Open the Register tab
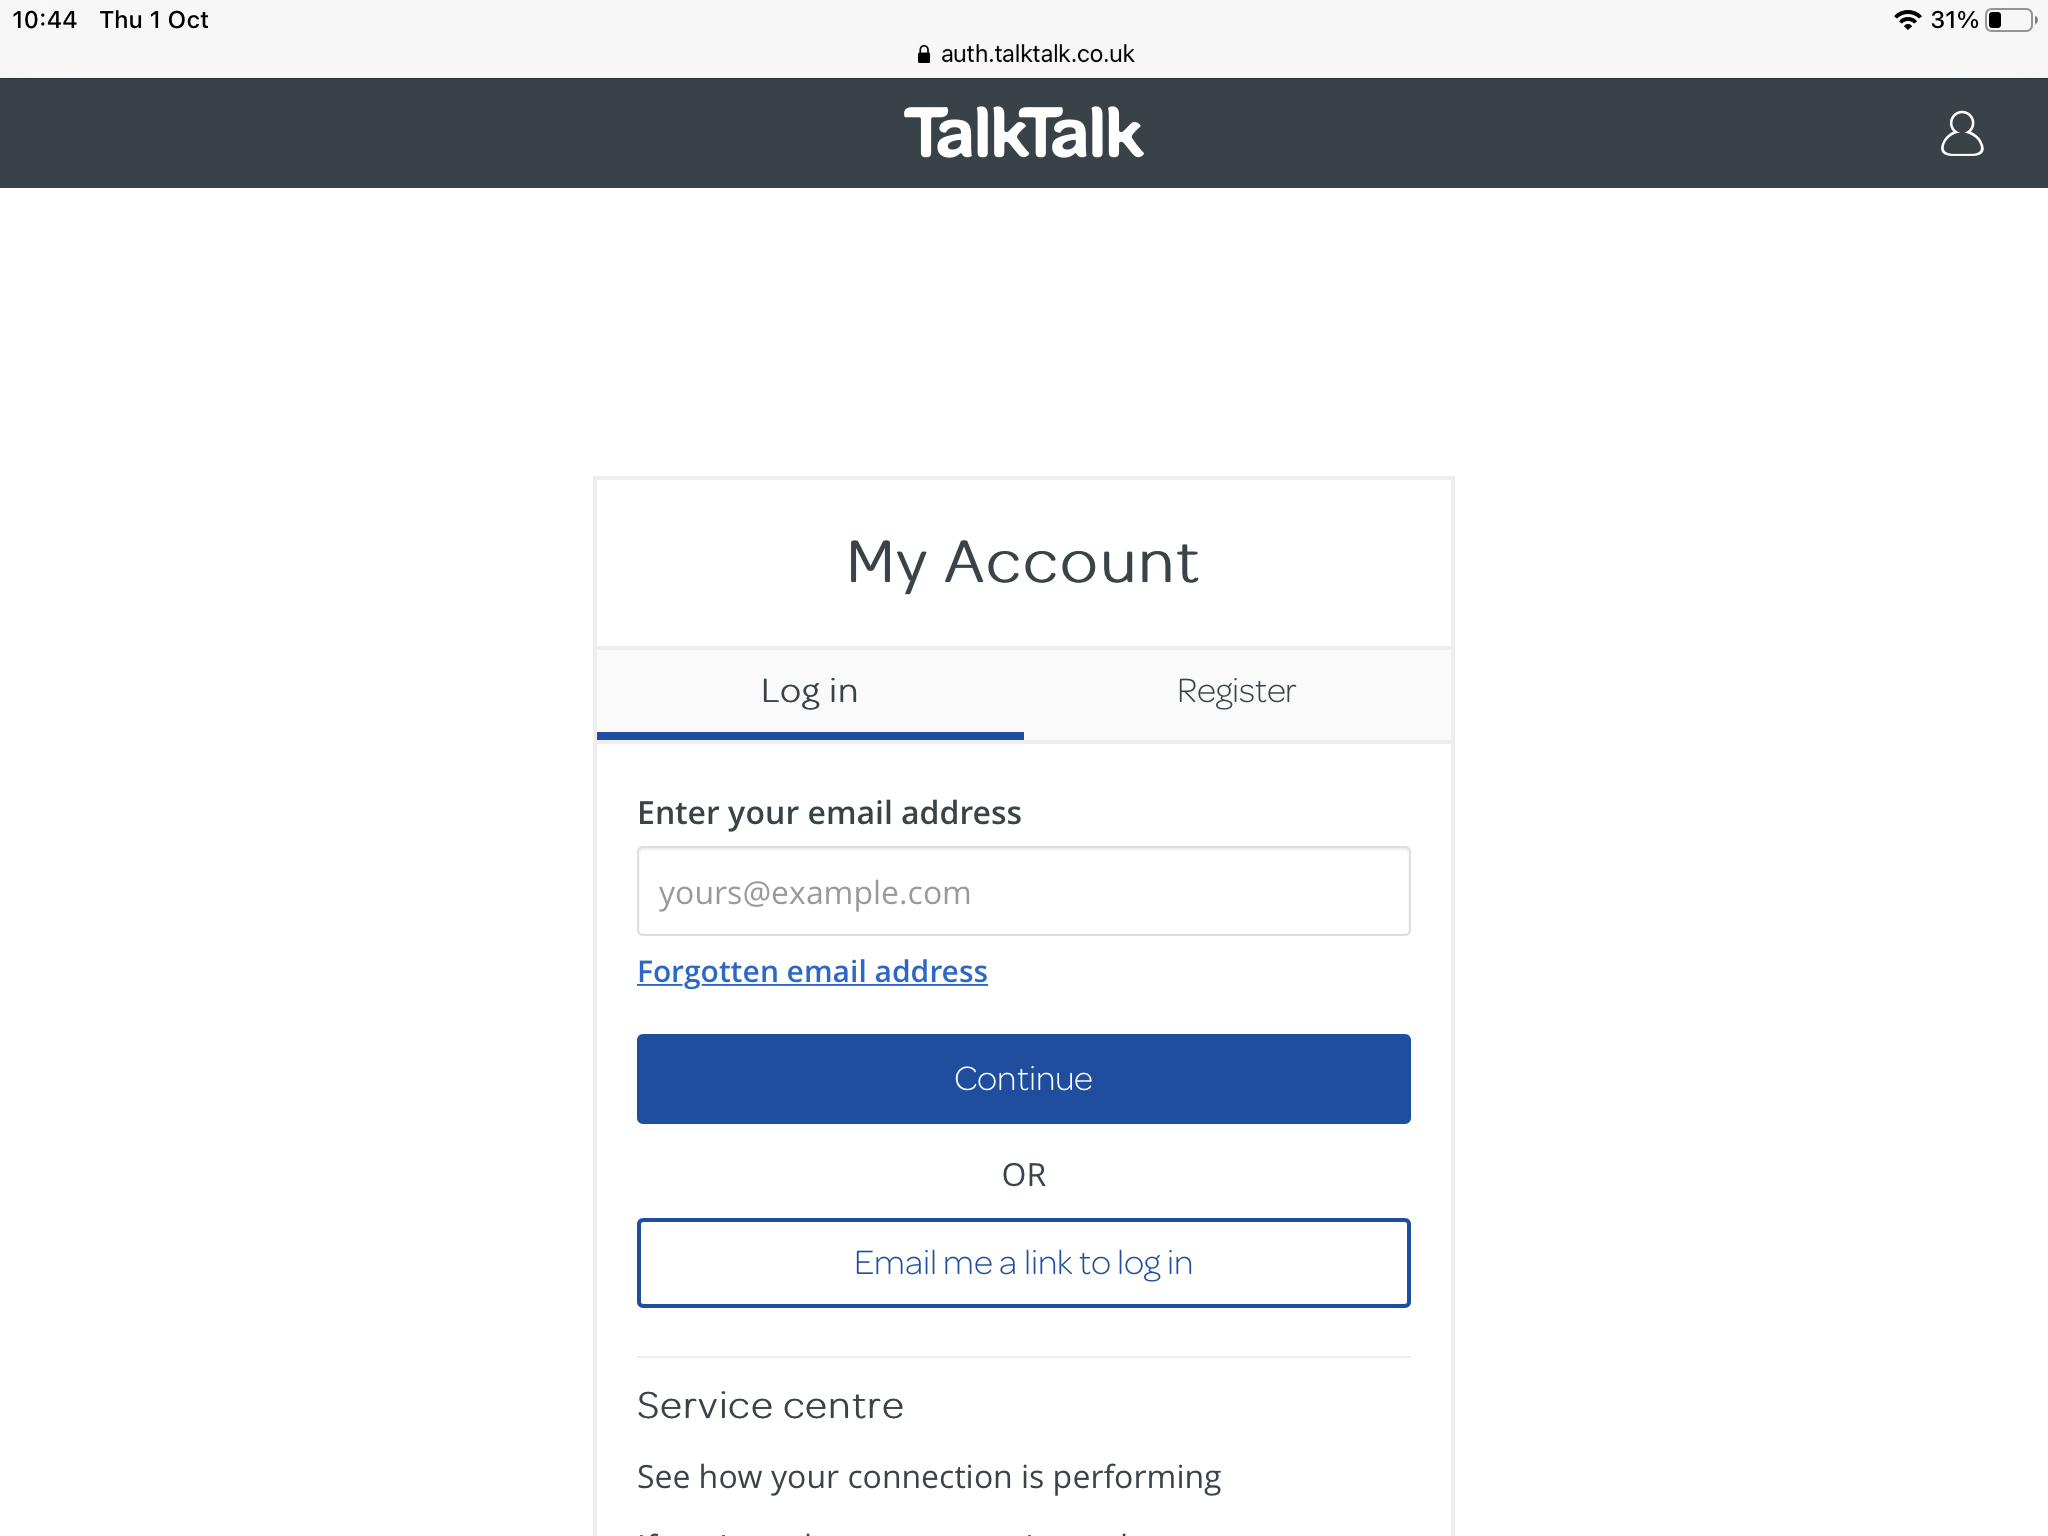This screenshot has width=2048, height=1536. point(1236,692)
